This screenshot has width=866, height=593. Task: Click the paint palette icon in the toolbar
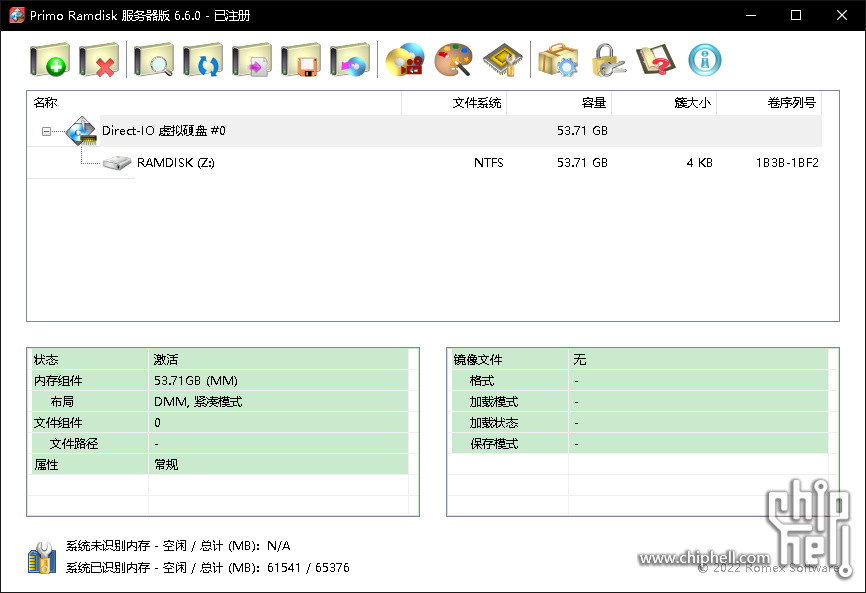(453, 60)
